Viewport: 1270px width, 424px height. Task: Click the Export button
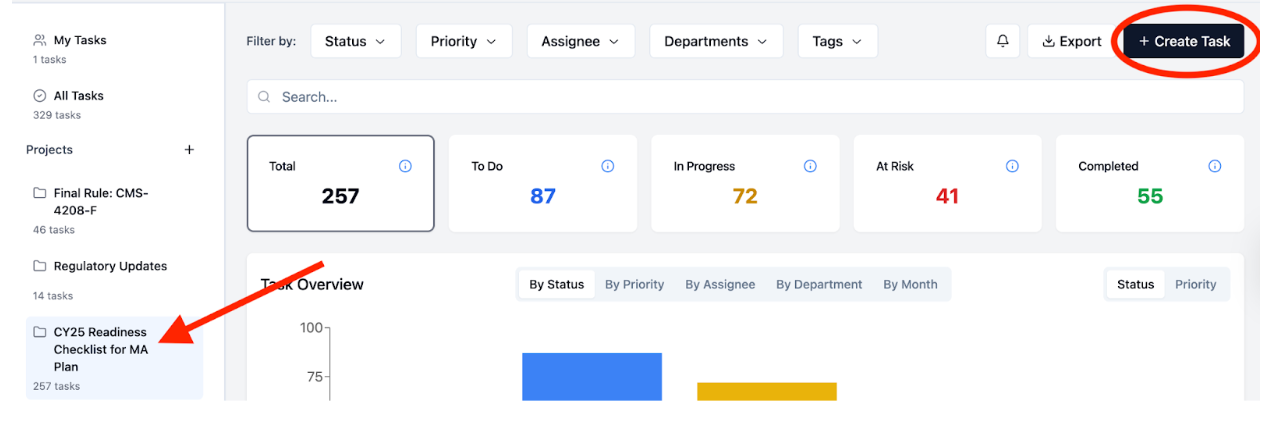1071,41
